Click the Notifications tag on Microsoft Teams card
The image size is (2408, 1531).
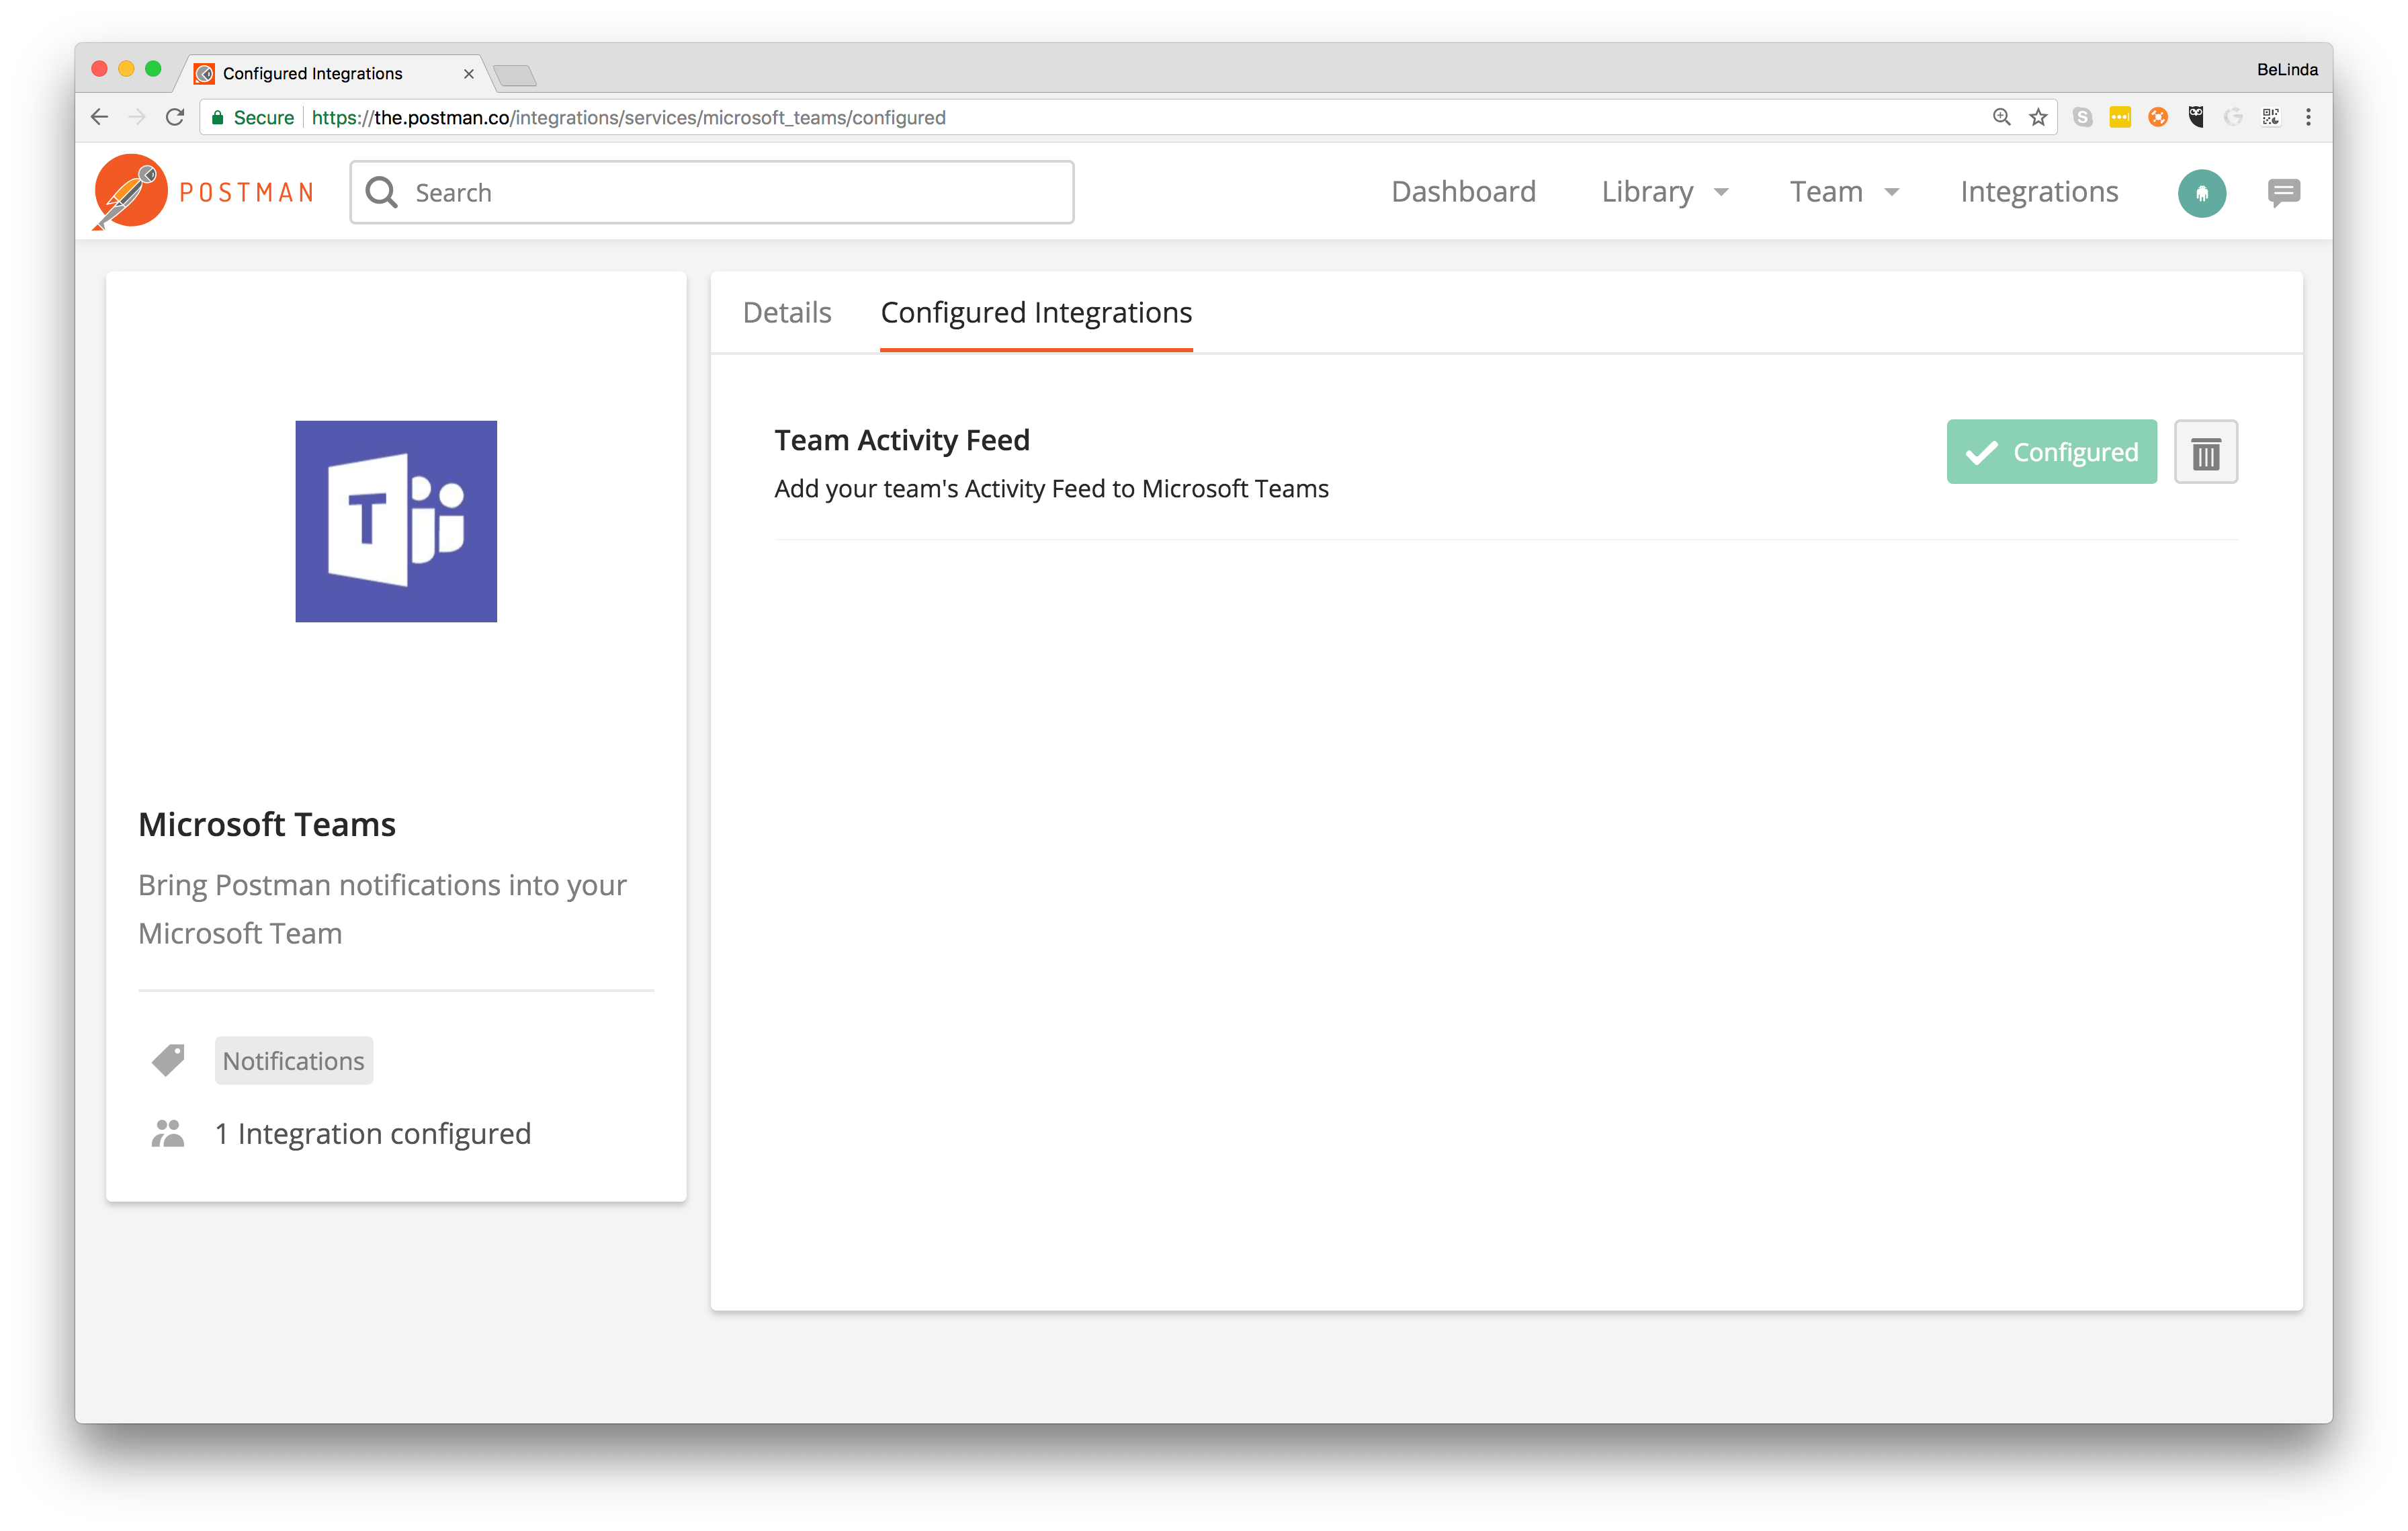(x=293, y=1060)
